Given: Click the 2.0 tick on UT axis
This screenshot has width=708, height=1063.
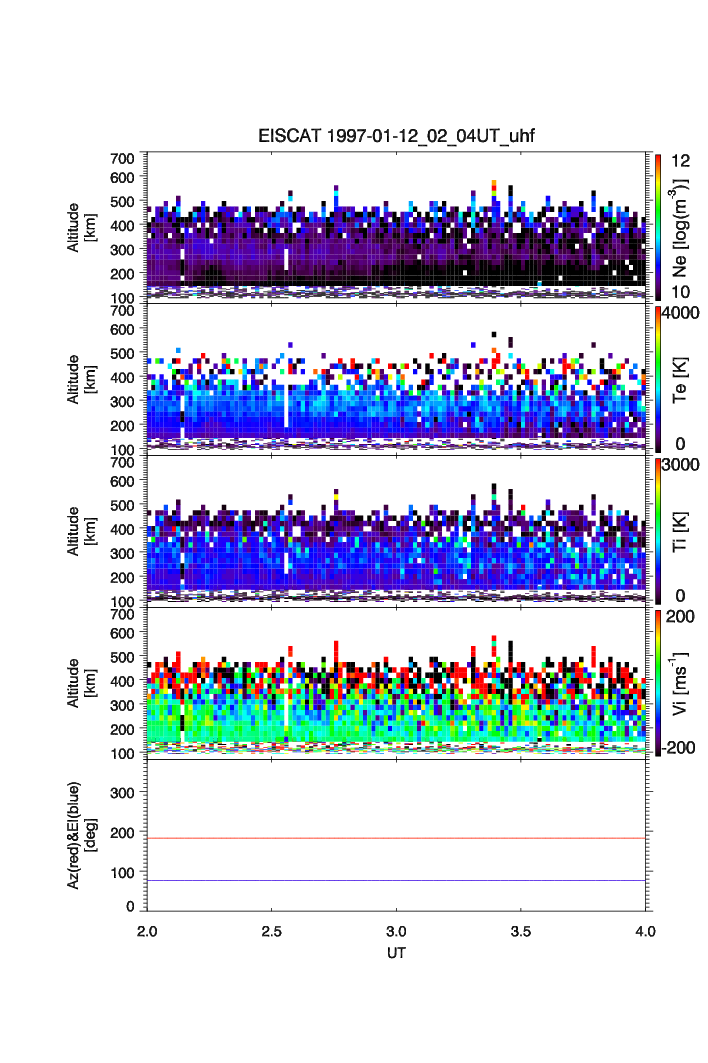Looking at the screenshot, I should [x=147, y=931].
